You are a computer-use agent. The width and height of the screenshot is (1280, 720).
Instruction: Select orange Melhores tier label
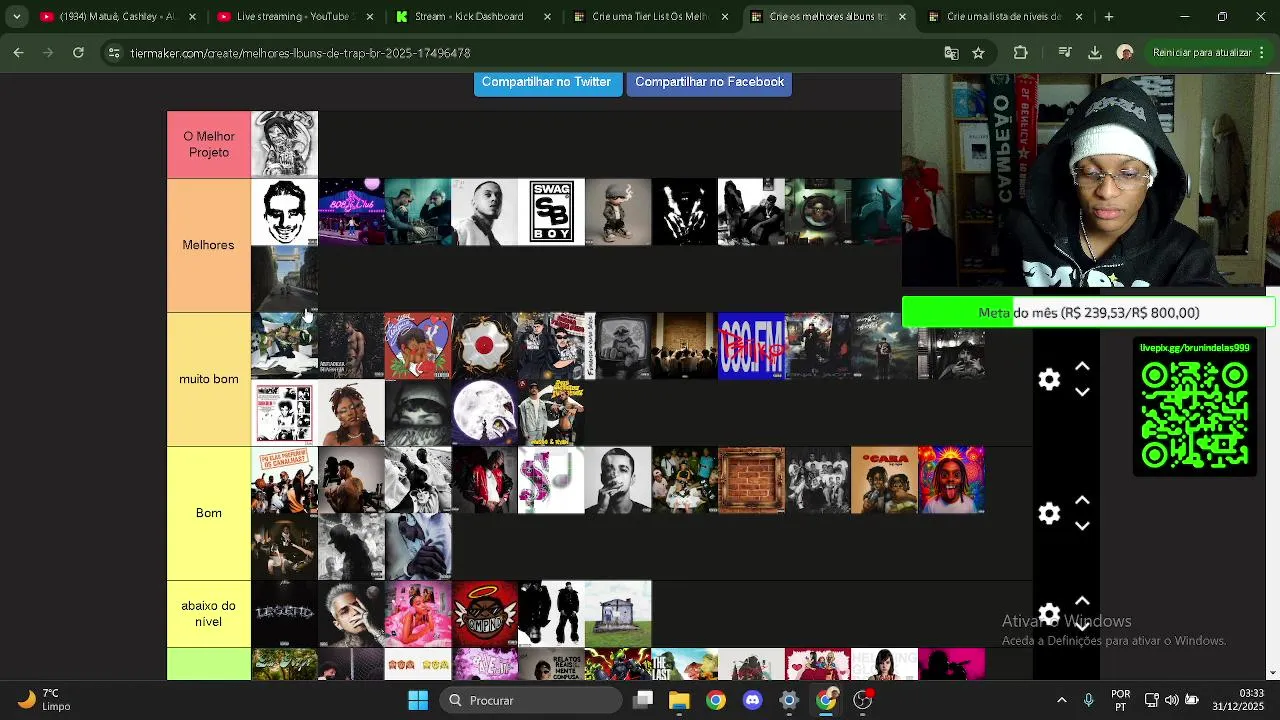(x=209, y=245)
